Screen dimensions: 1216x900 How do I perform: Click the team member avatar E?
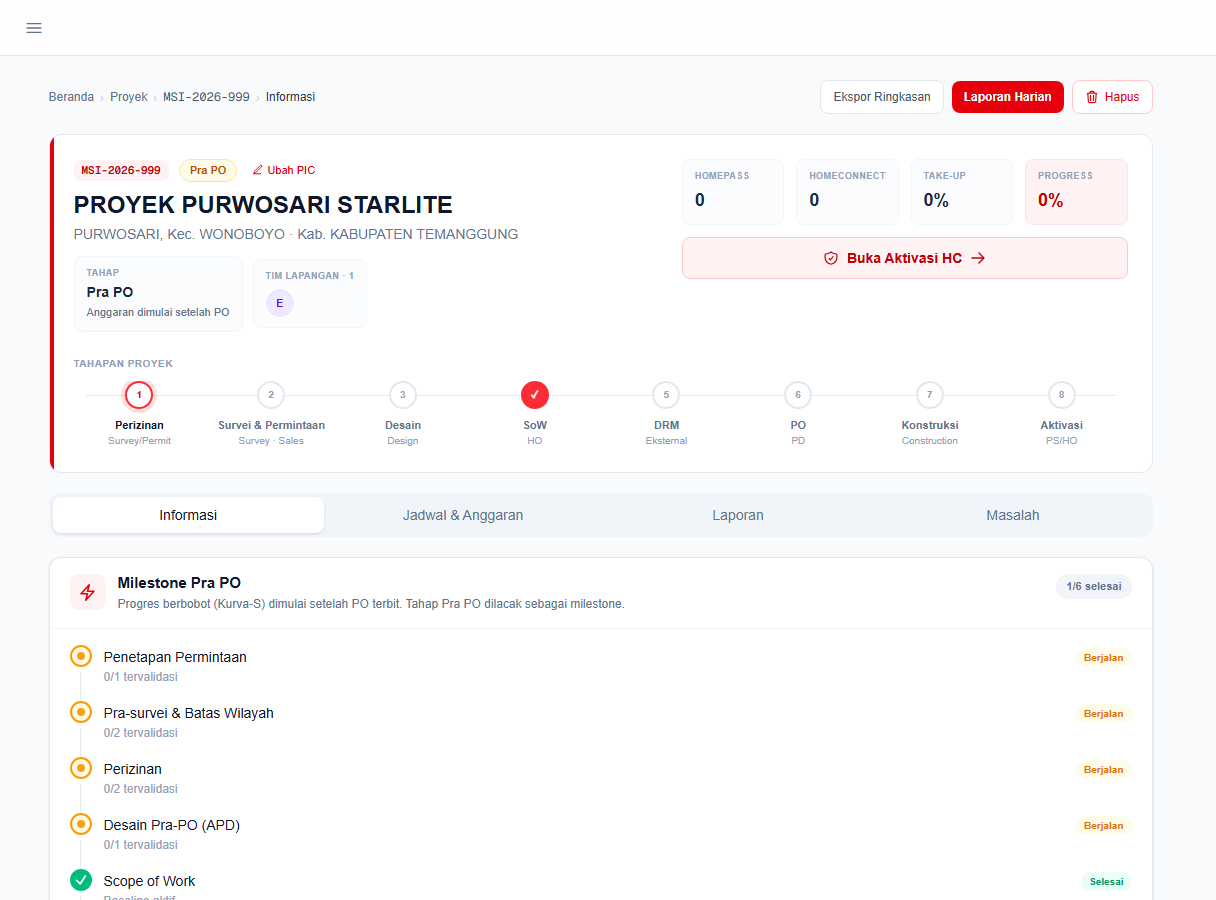(280, 303)
